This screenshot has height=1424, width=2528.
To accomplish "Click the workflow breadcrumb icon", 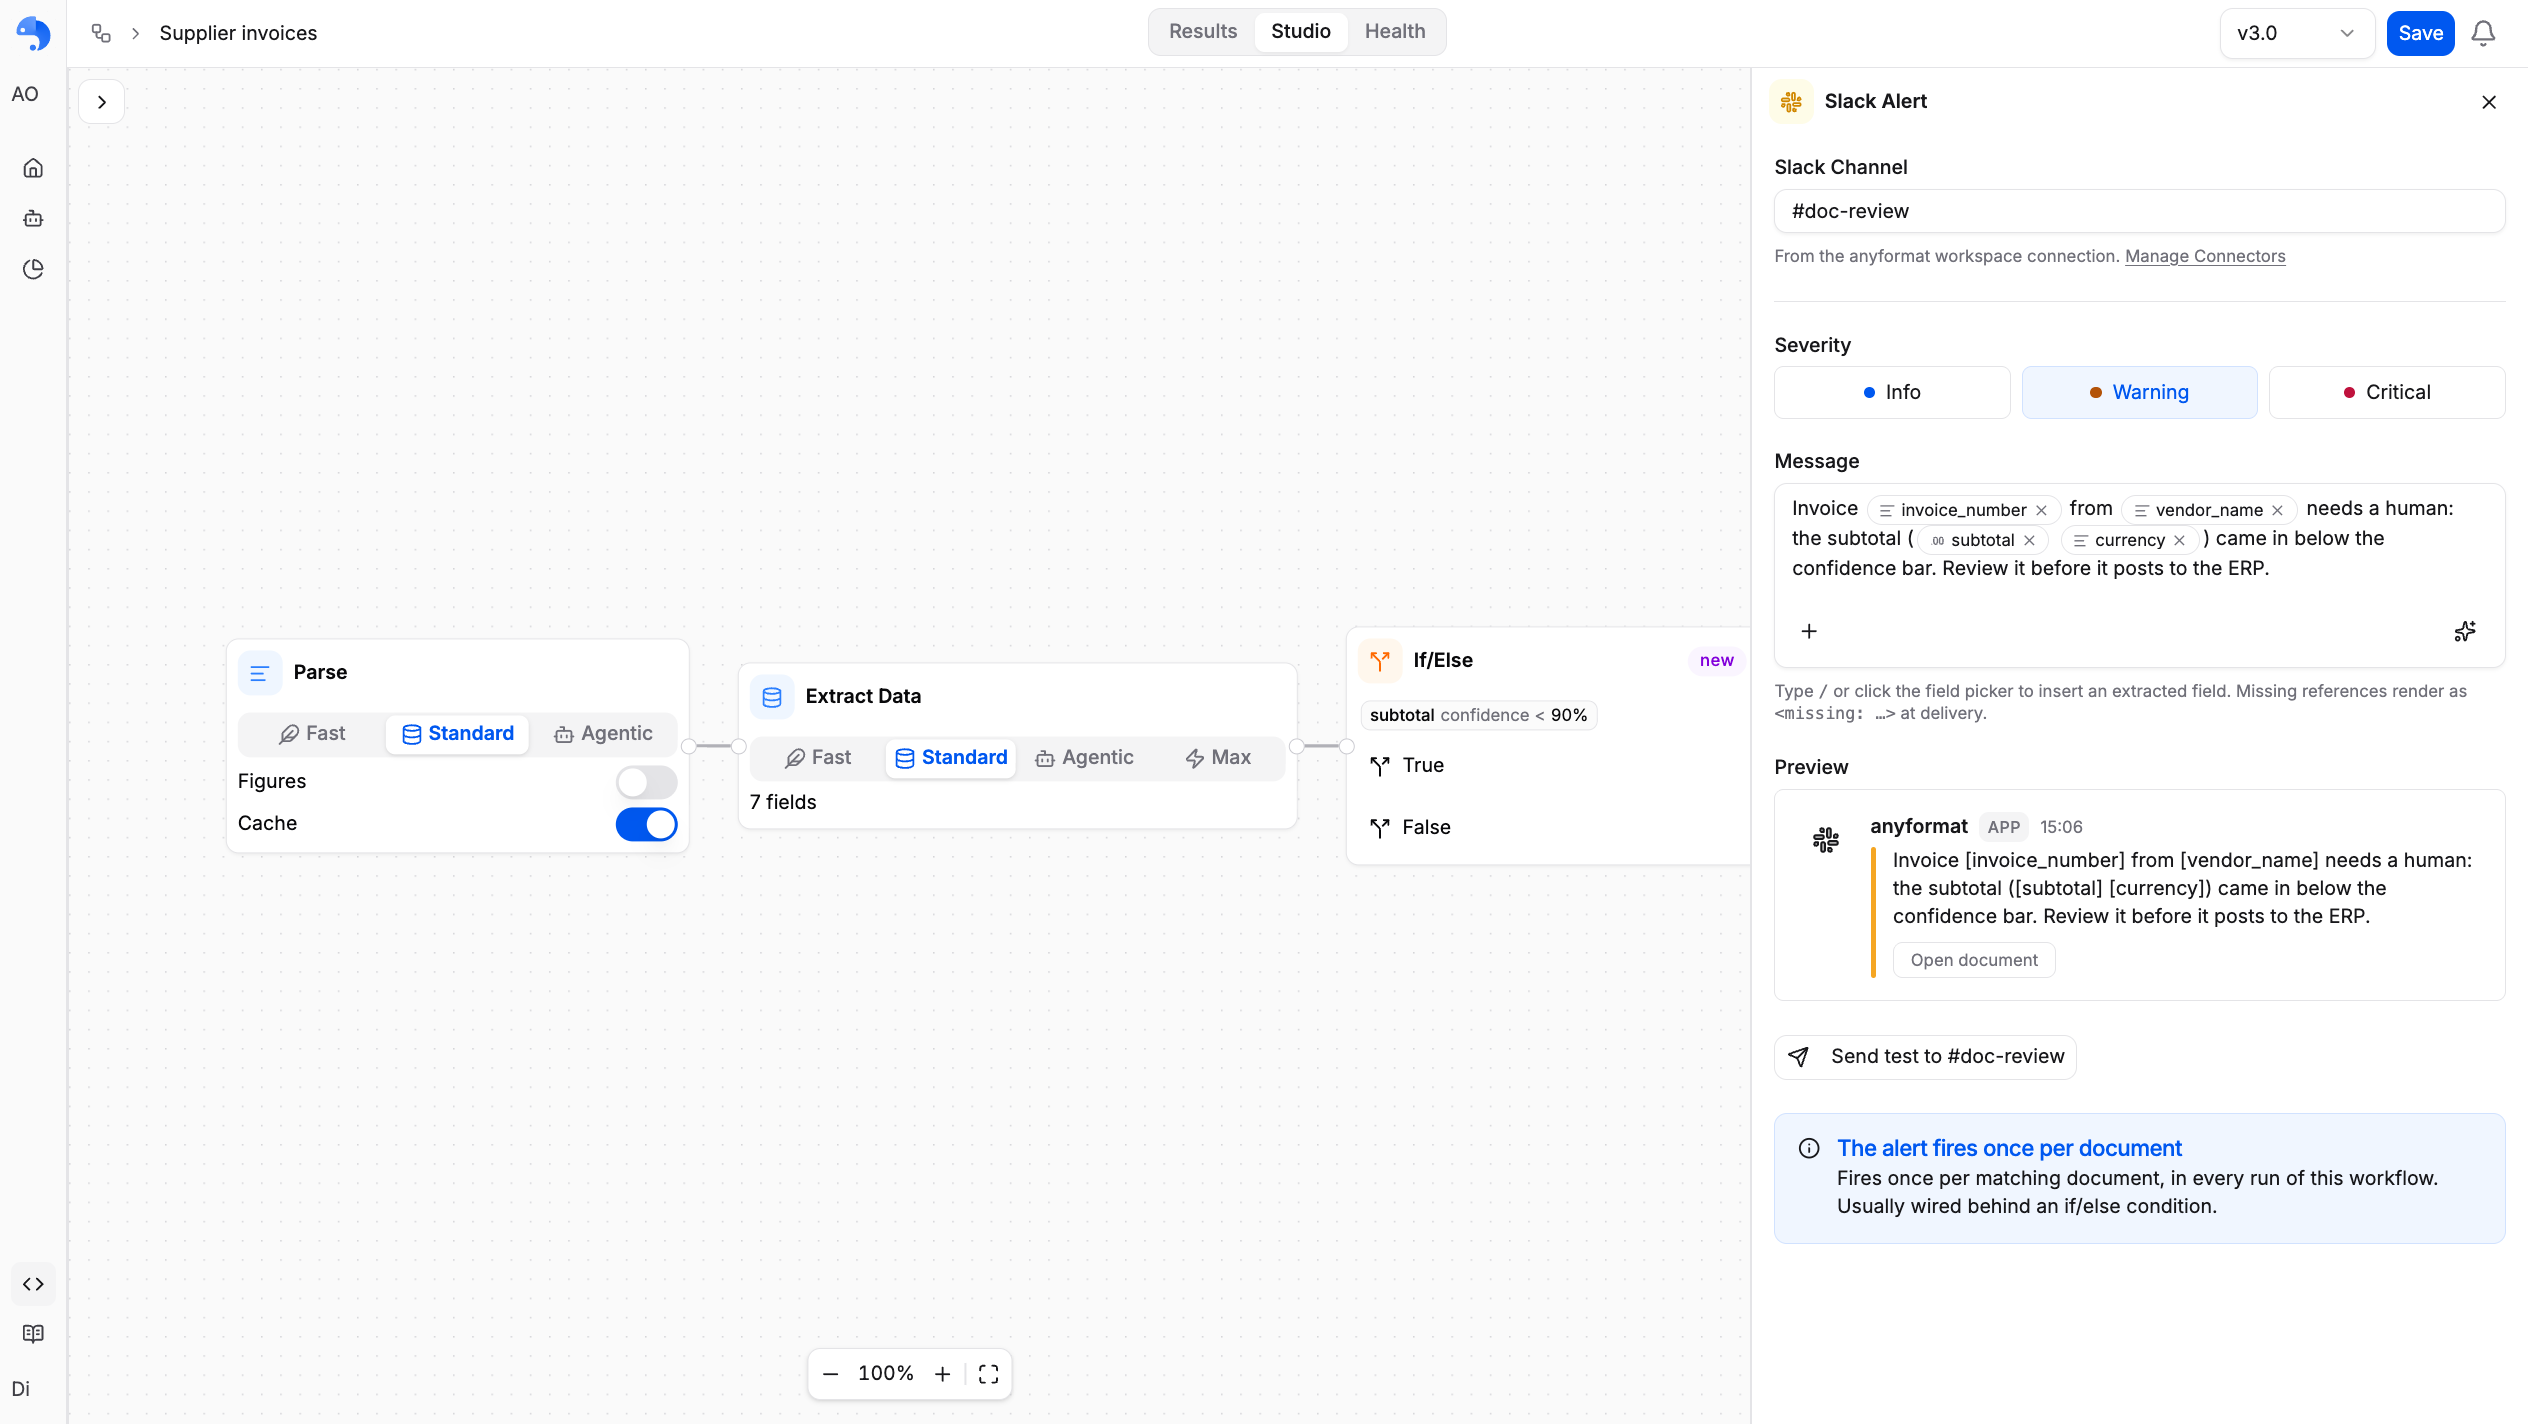I will pyautogui.click(x=100, y=33).
